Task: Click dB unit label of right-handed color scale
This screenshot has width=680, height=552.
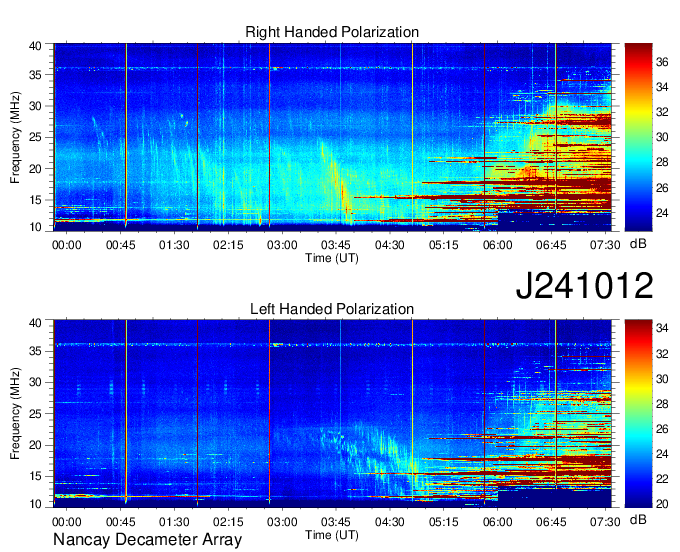Action: tap(638, 244)
